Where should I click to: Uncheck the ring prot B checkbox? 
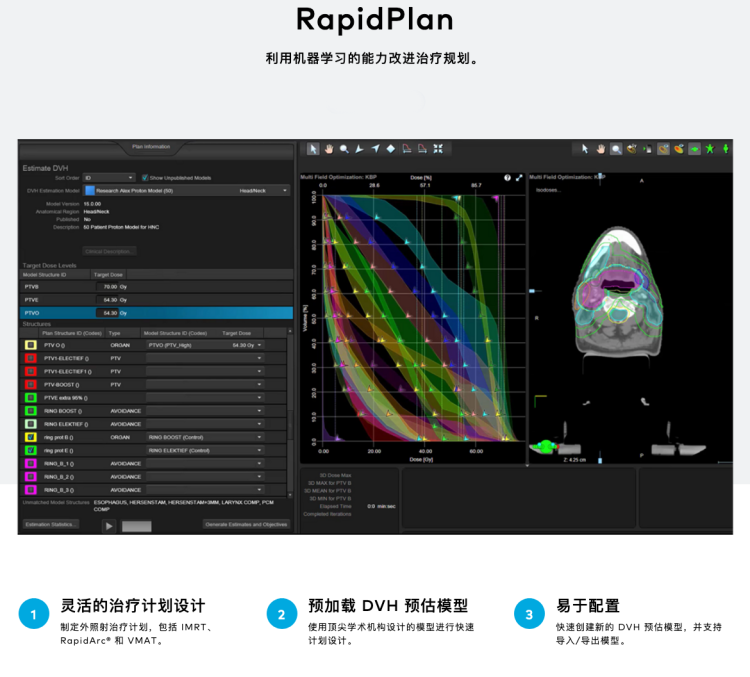tap(31, 437)
